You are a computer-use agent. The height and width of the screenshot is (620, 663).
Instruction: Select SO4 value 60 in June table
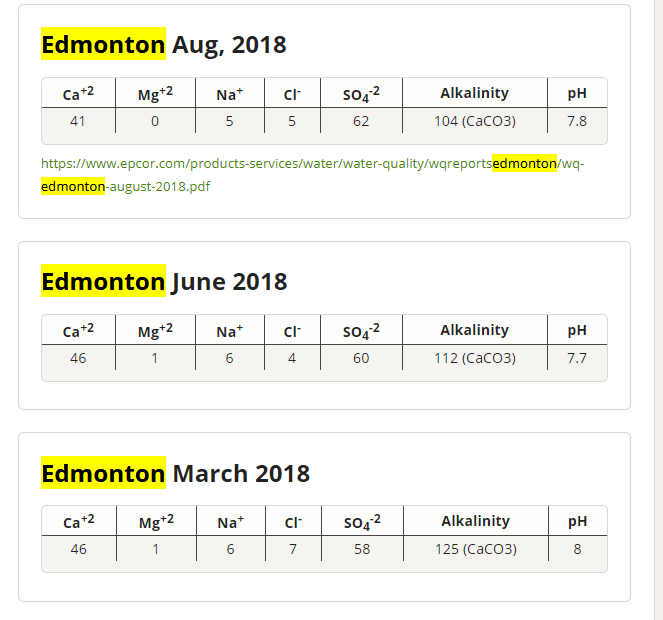tap(361, 358)
